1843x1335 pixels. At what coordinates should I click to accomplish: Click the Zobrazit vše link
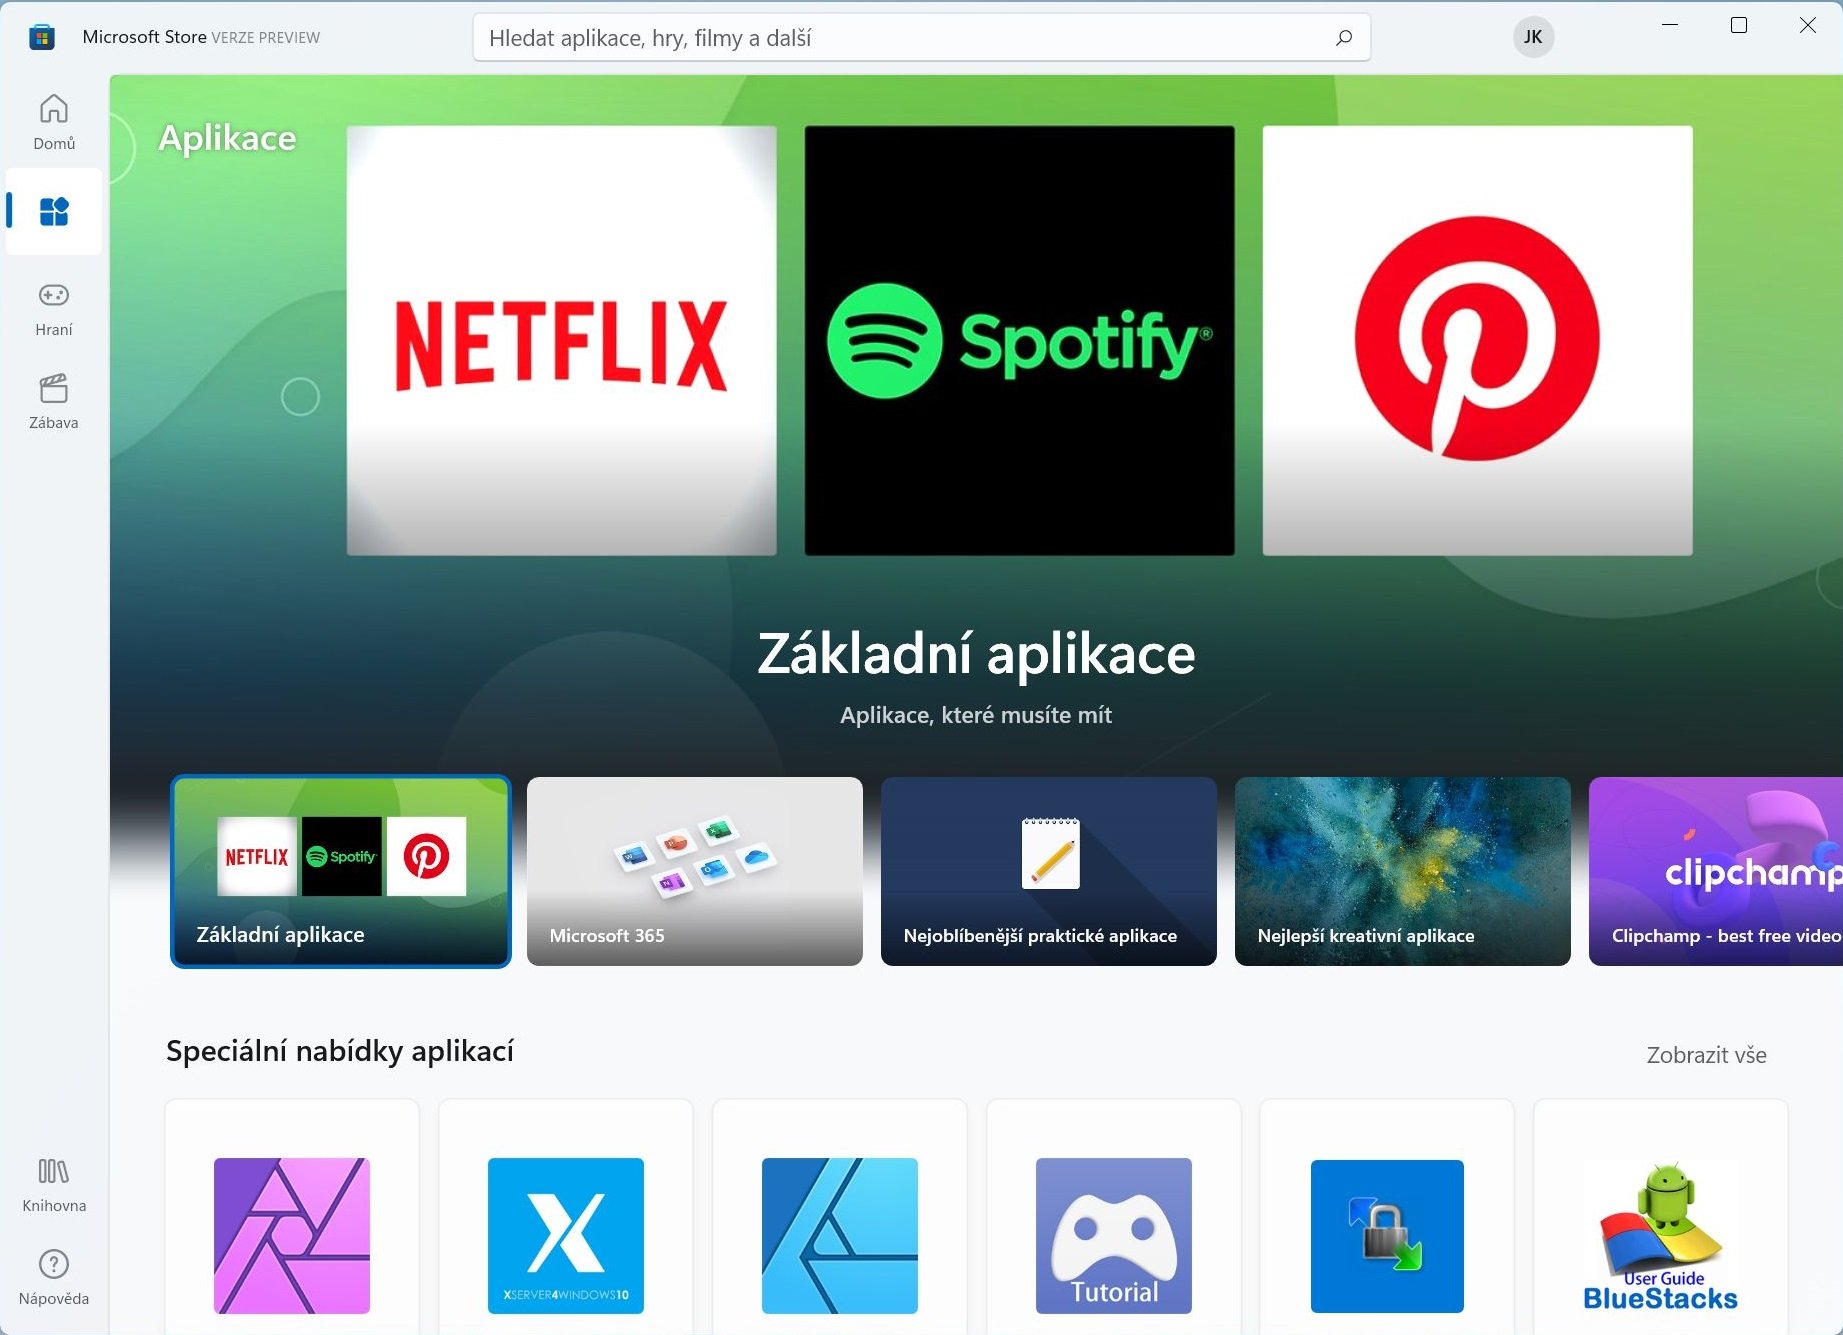click(1706, 1055)
